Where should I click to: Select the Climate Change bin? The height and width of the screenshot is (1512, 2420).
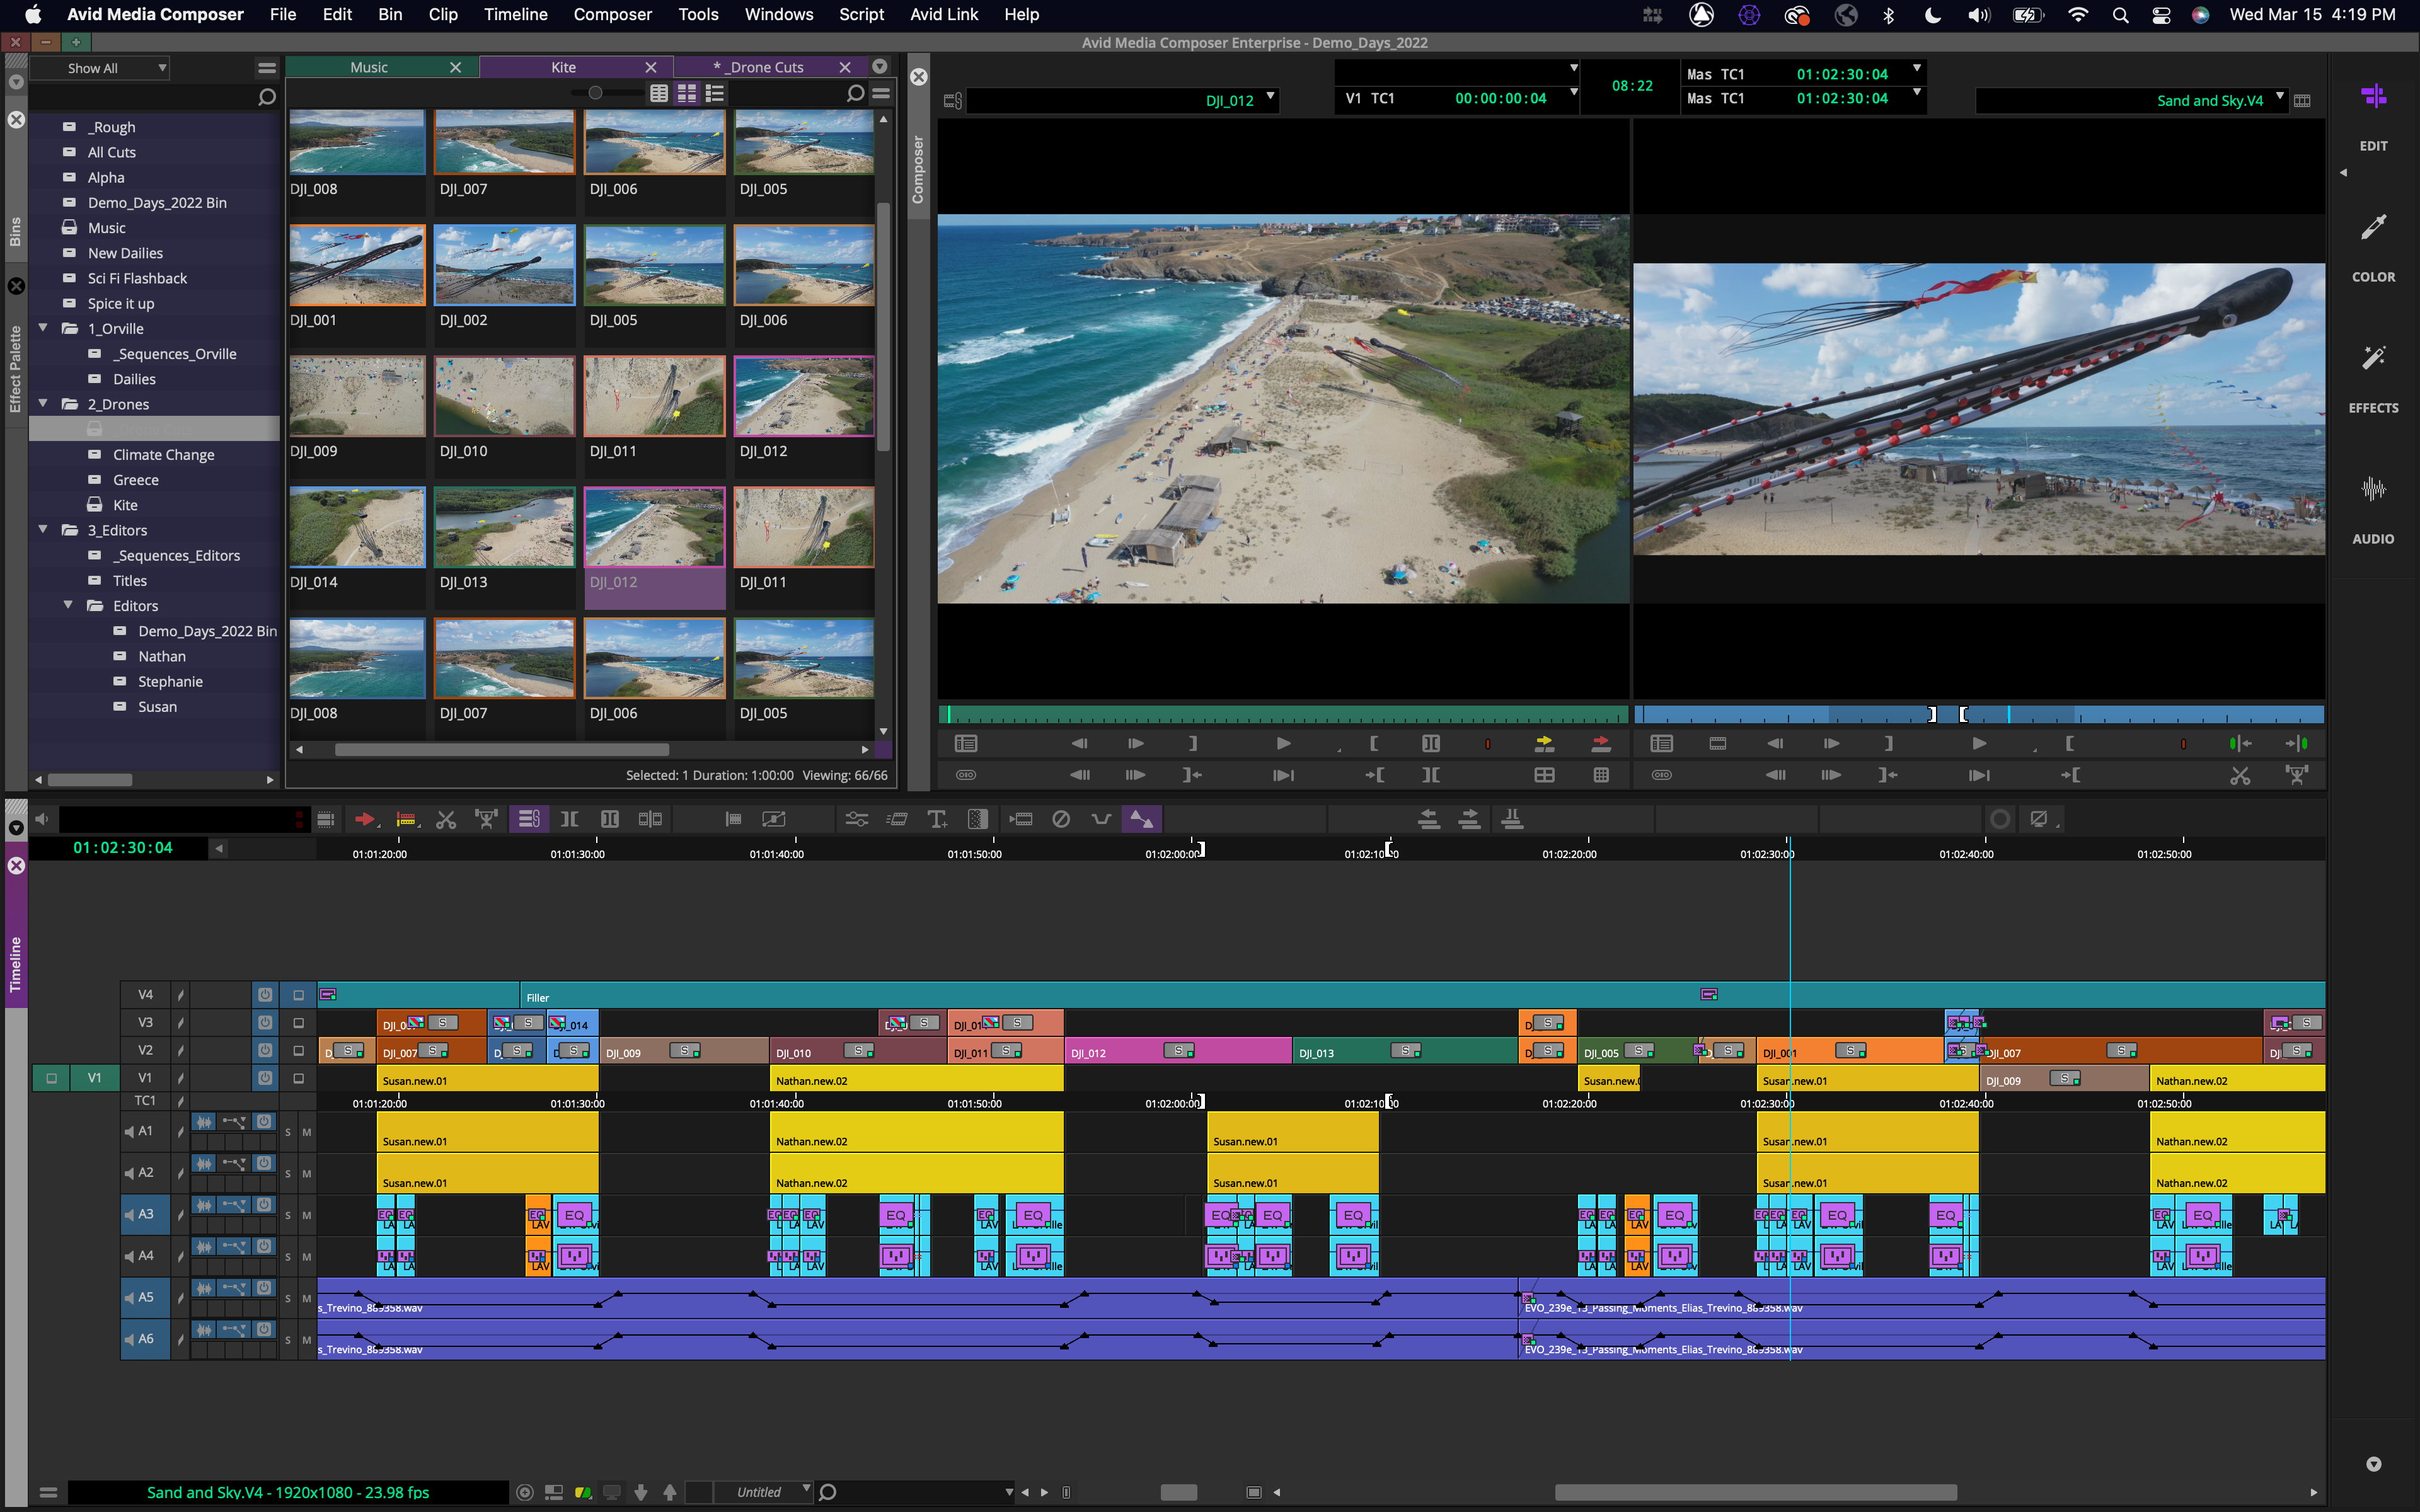pos(163,455)
